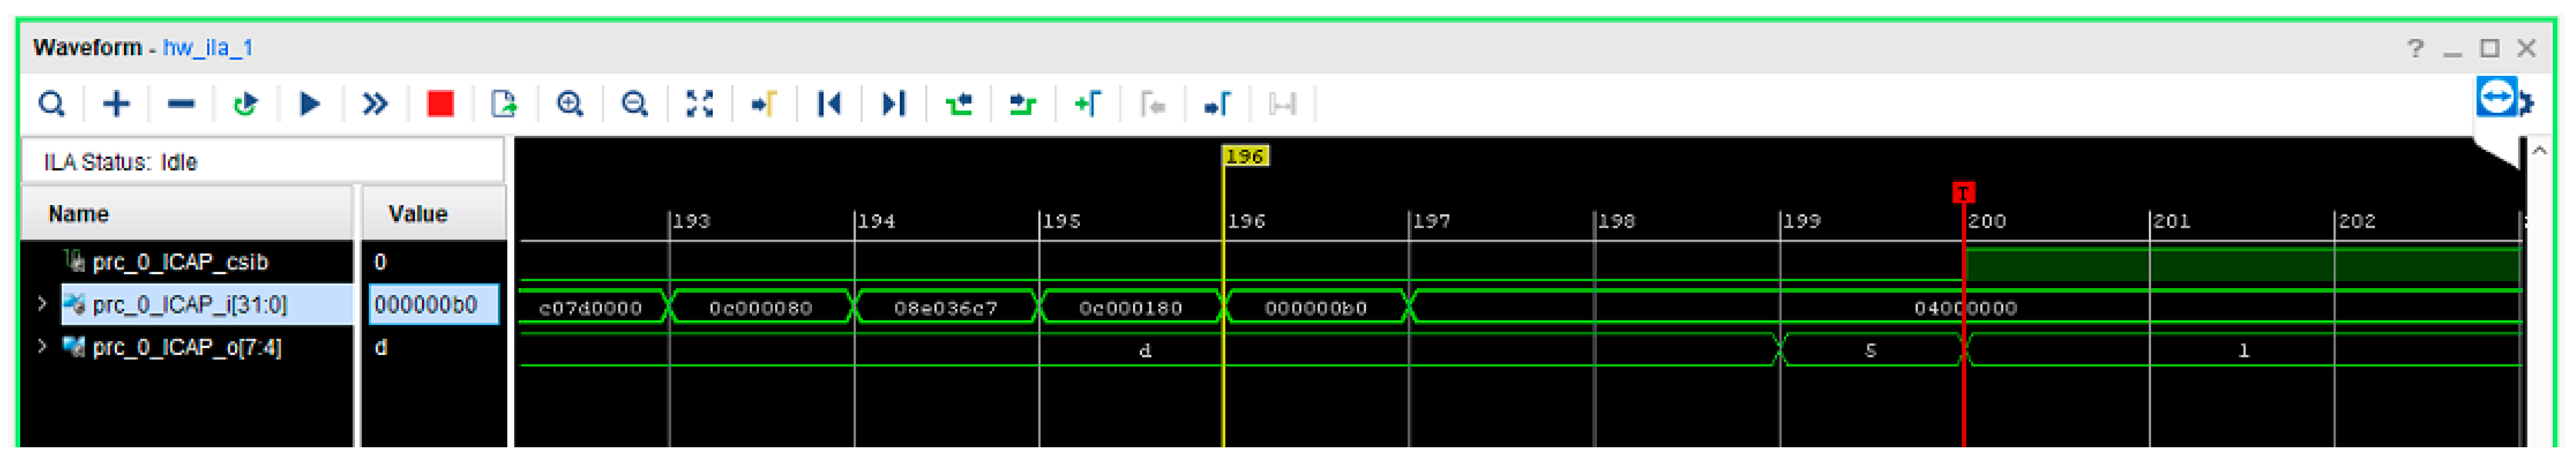Click sample 201 on the time ruler
This screenshot has height=463, width=2576.
pyautogui.click(x=2171, y=221)
